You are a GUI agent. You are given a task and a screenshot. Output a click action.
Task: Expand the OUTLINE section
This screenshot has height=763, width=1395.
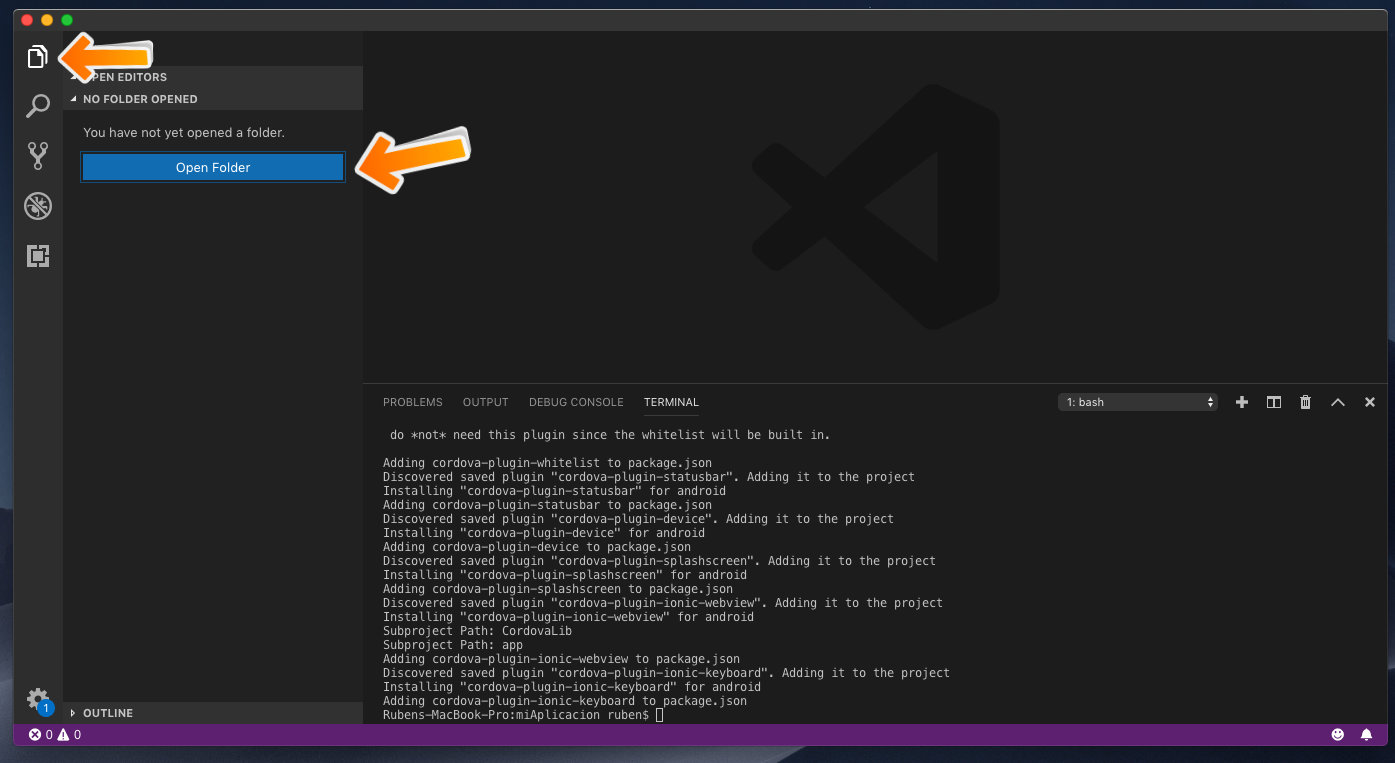(x=104, y=713)
